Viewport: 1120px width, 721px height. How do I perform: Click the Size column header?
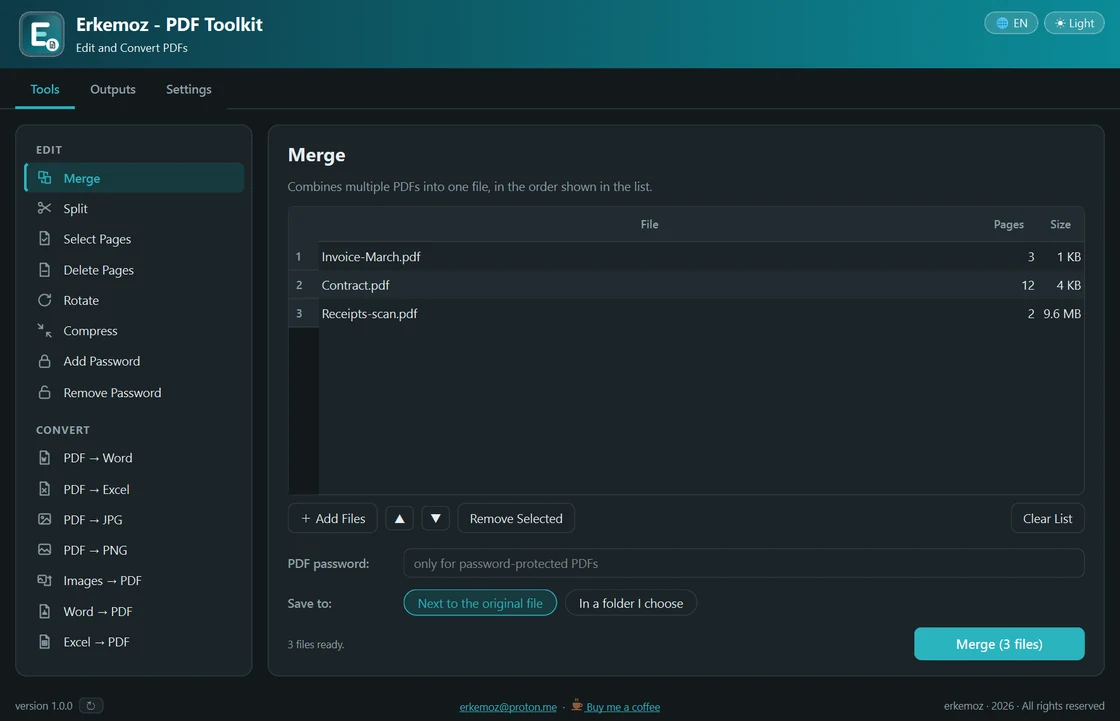pyautogui.click(x=1060, y=224)
